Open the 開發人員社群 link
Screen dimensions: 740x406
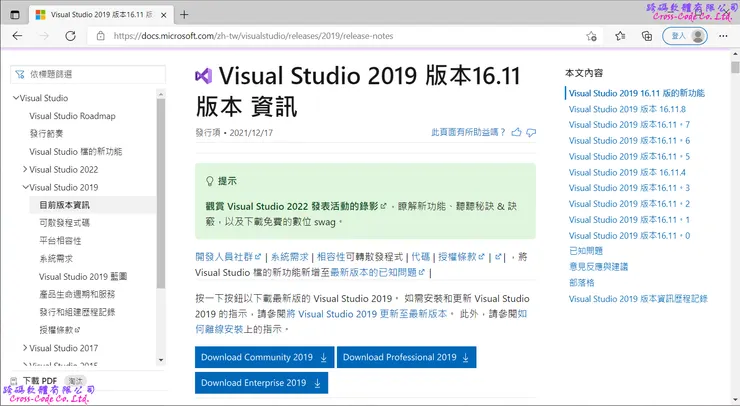[228, 257]
